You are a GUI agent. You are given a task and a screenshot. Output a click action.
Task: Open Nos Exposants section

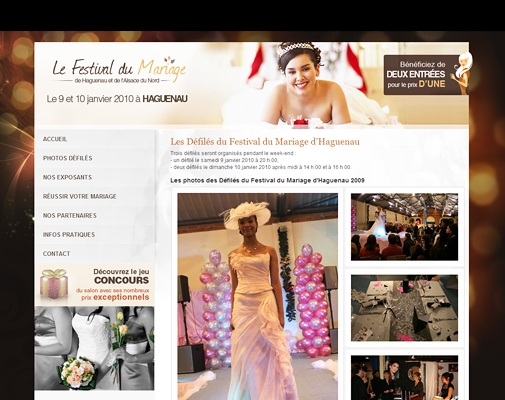[x=67, y=177]
